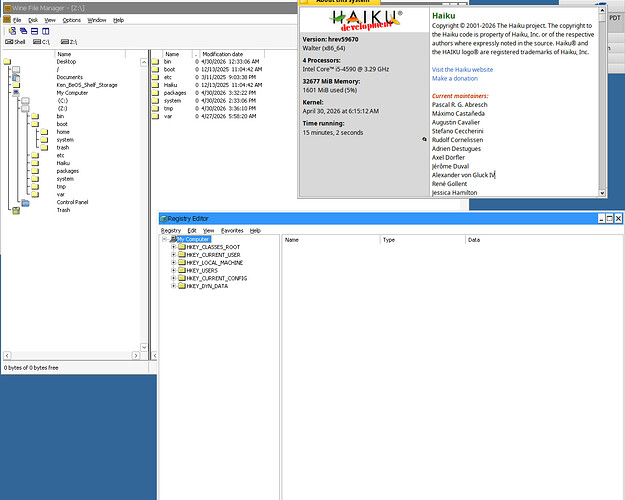625x500 pixels.
Task: Open the Options menu
Action: [x=72, y=20]
